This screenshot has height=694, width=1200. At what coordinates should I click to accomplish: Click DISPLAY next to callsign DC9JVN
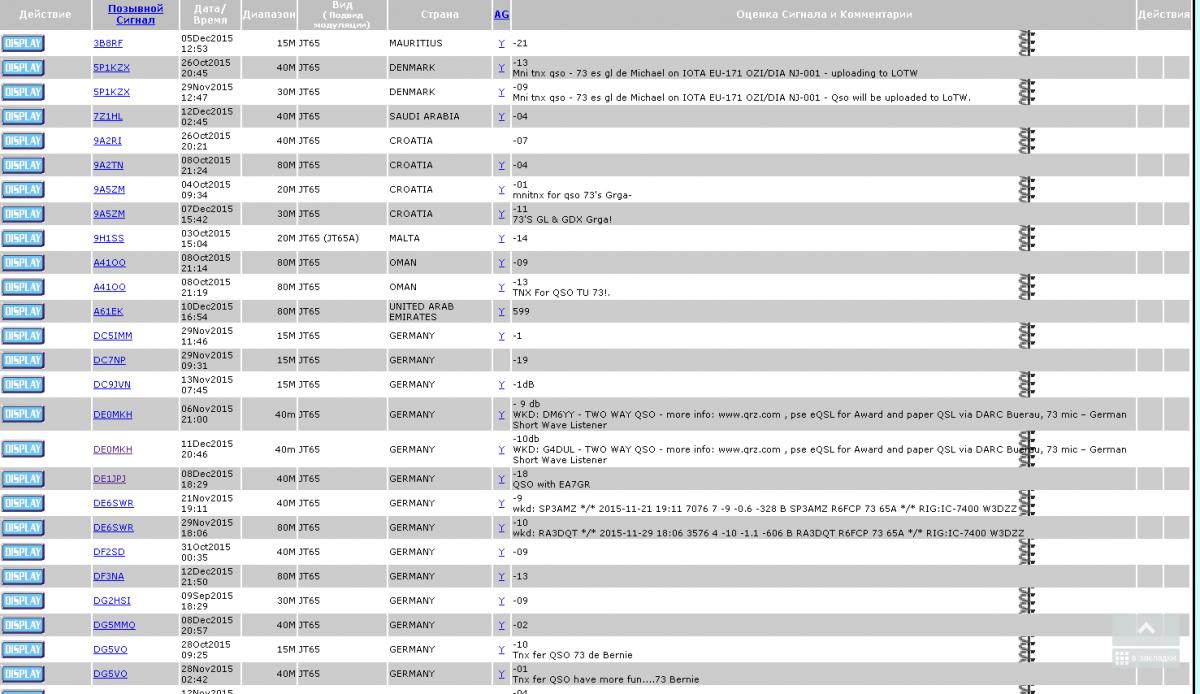pyautogui.click(x=23, y=385)
